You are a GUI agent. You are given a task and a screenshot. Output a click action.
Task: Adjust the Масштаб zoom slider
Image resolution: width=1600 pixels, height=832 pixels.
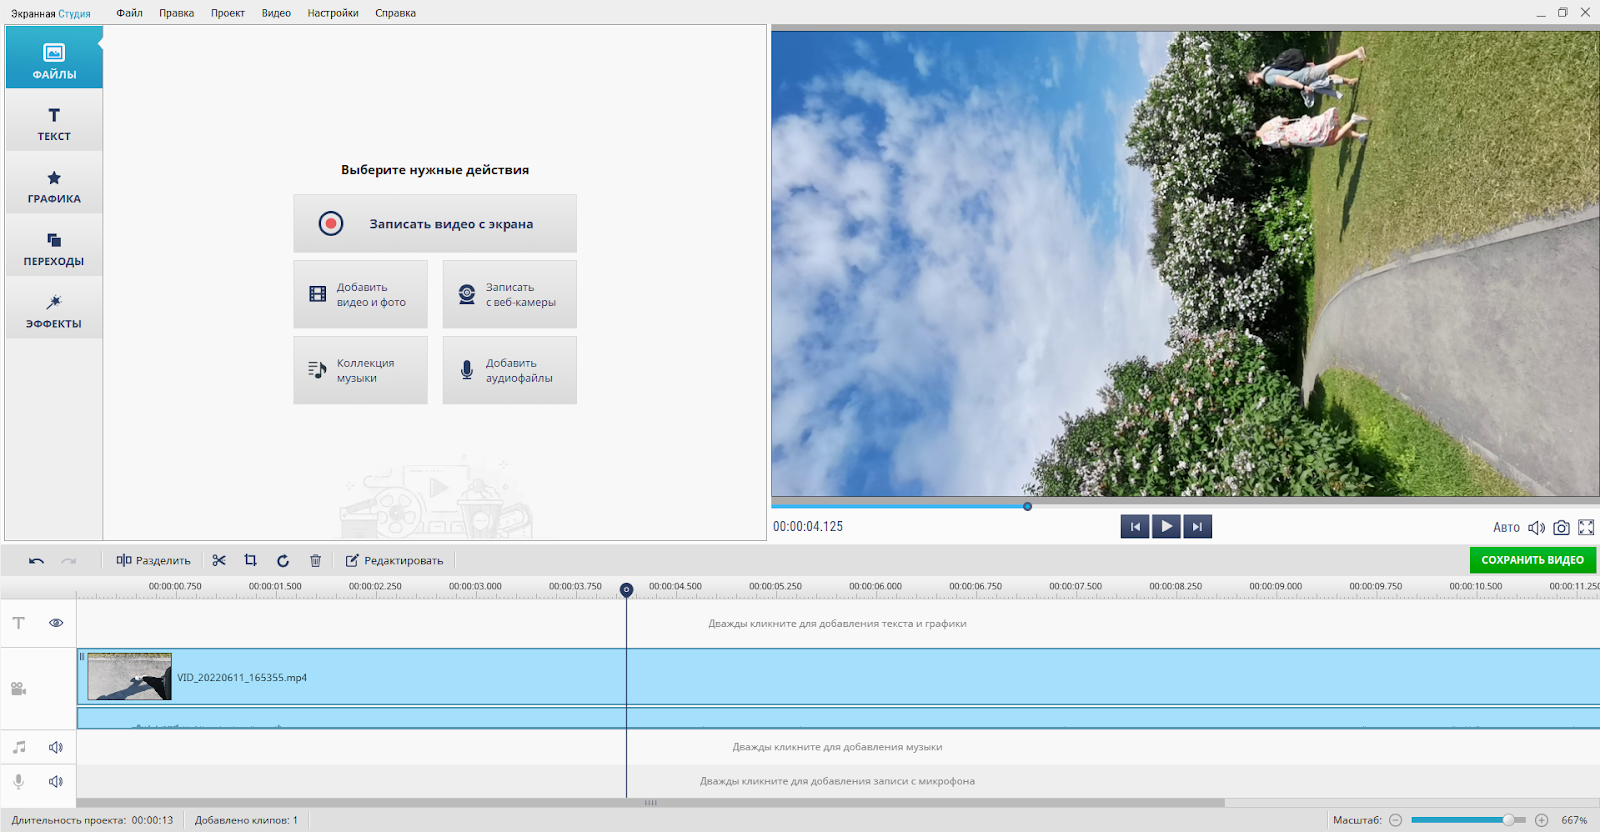1507,820
